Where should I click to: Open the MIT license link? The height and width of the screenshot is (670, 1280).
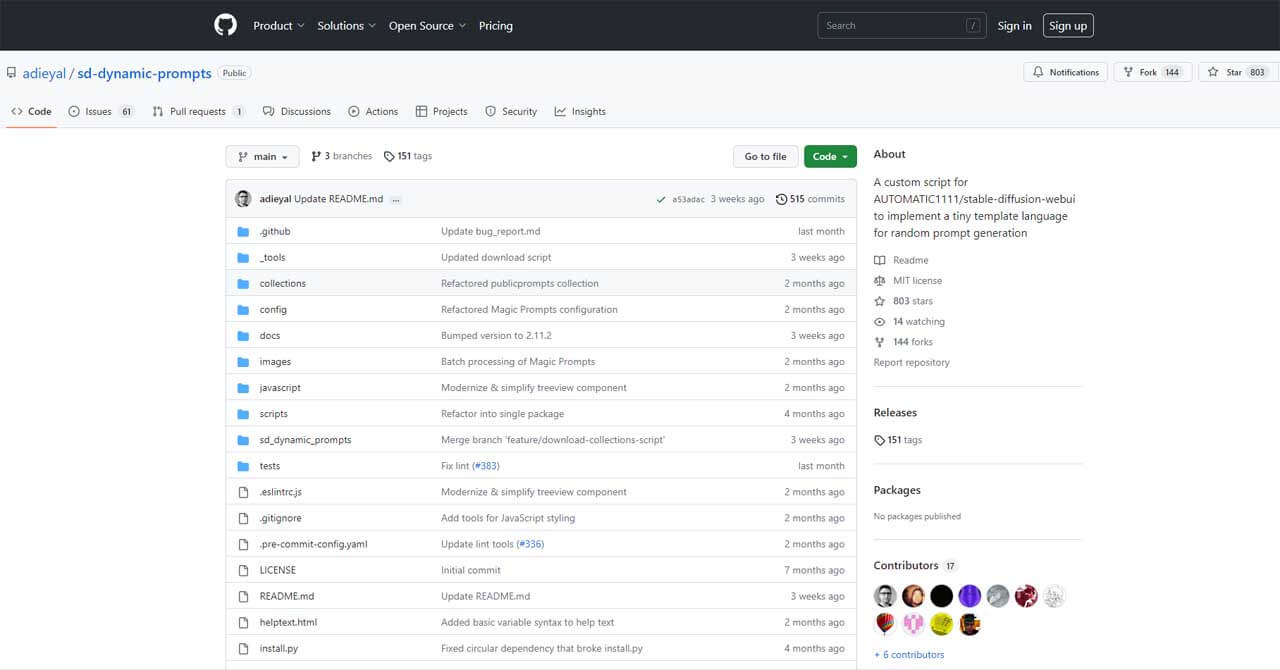coord(917,281)
